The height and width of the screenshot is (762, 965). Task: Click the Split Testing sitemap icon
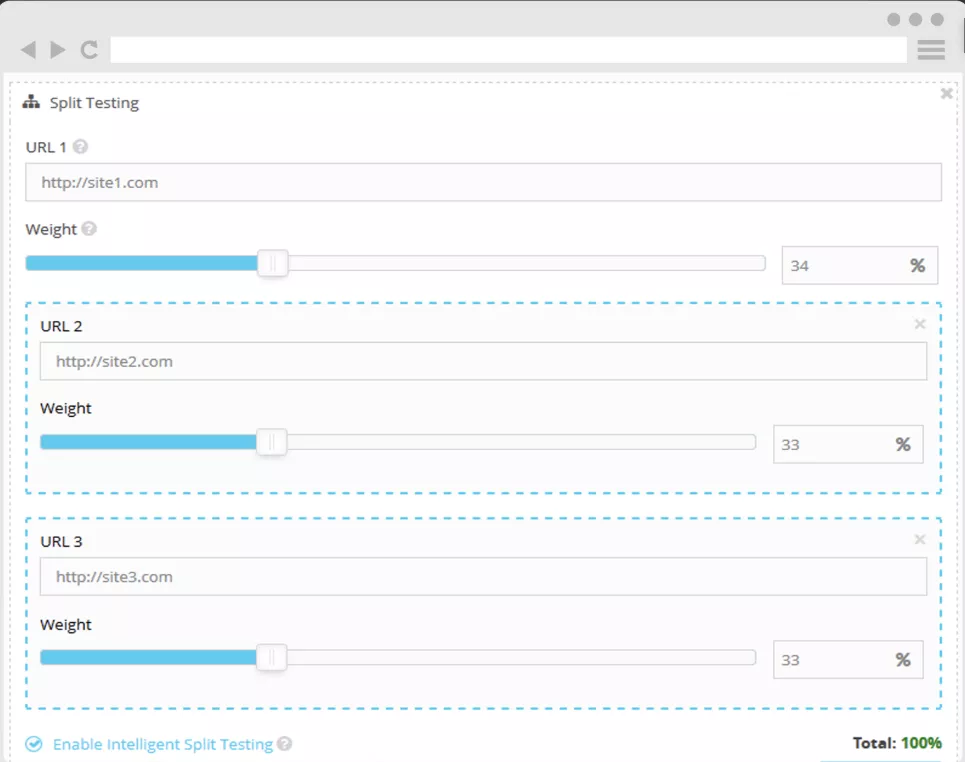[31, 102]
